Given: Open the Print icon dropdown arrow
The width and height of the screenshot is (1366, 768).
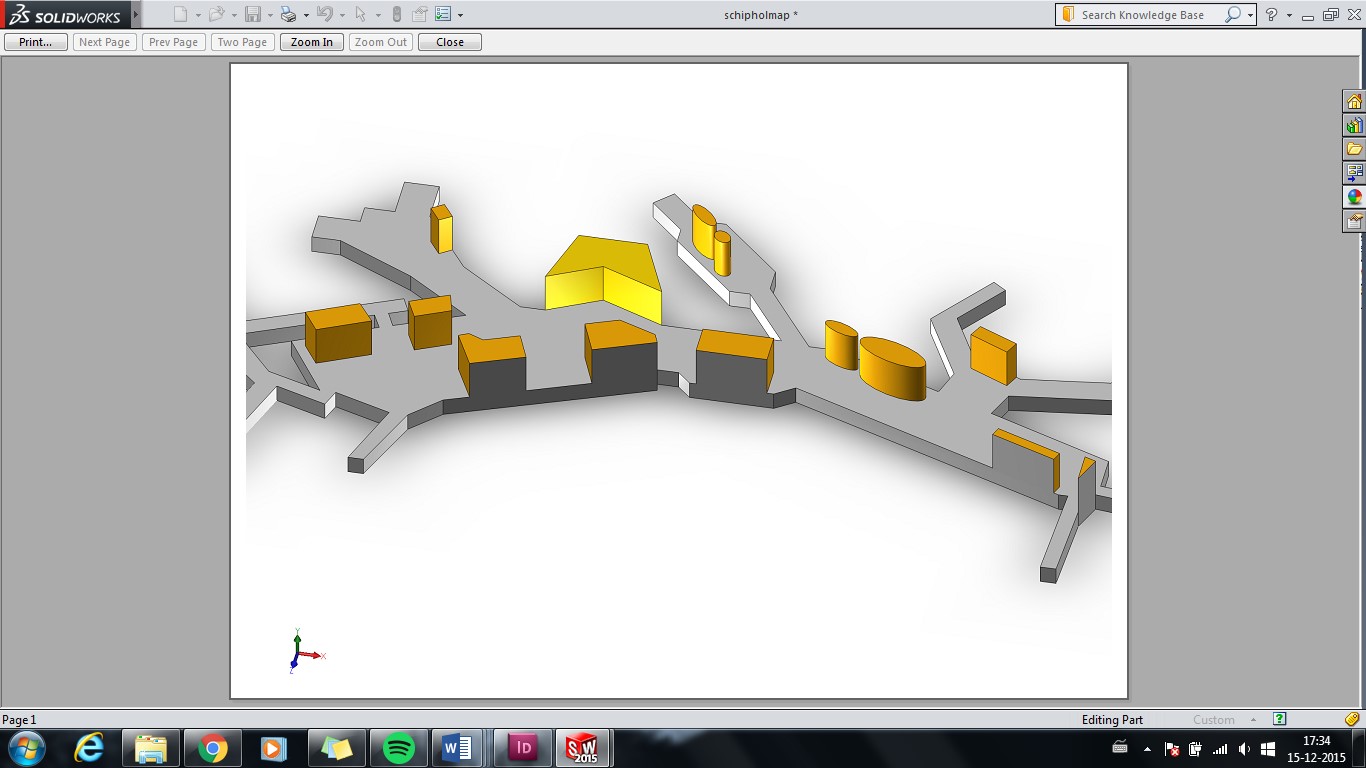Looking at the screenshot, I should [306, 16].
